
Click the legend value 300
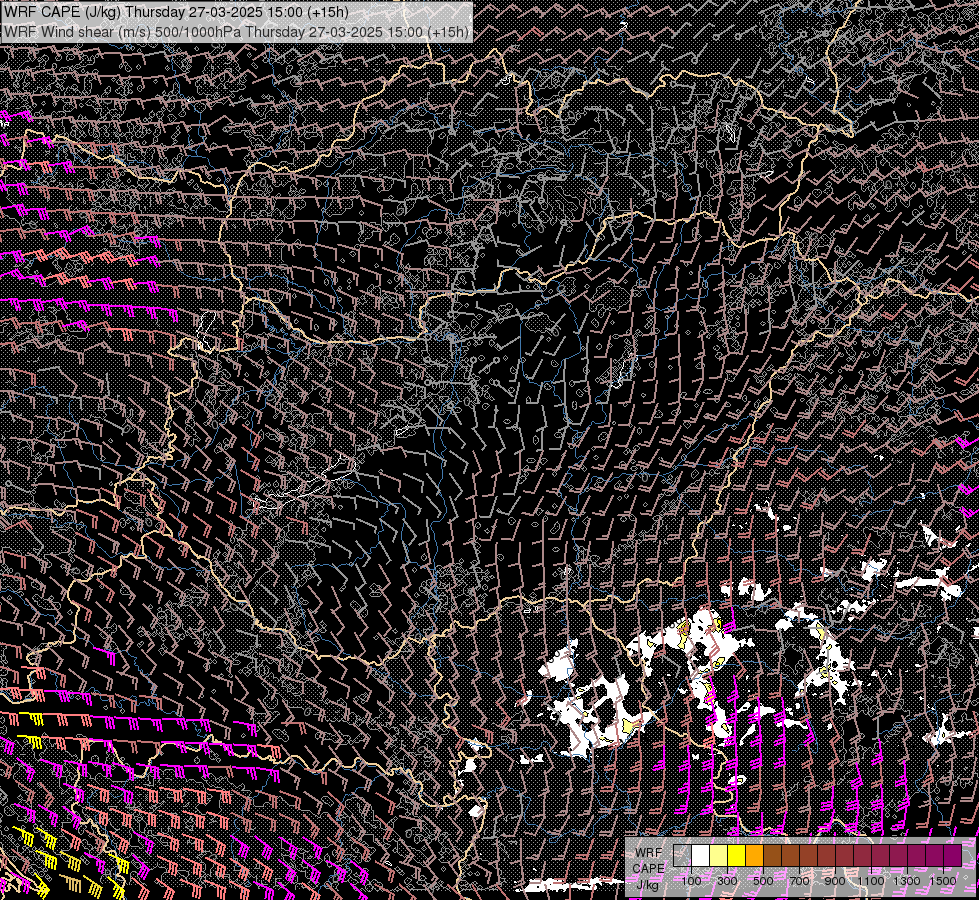727,881
